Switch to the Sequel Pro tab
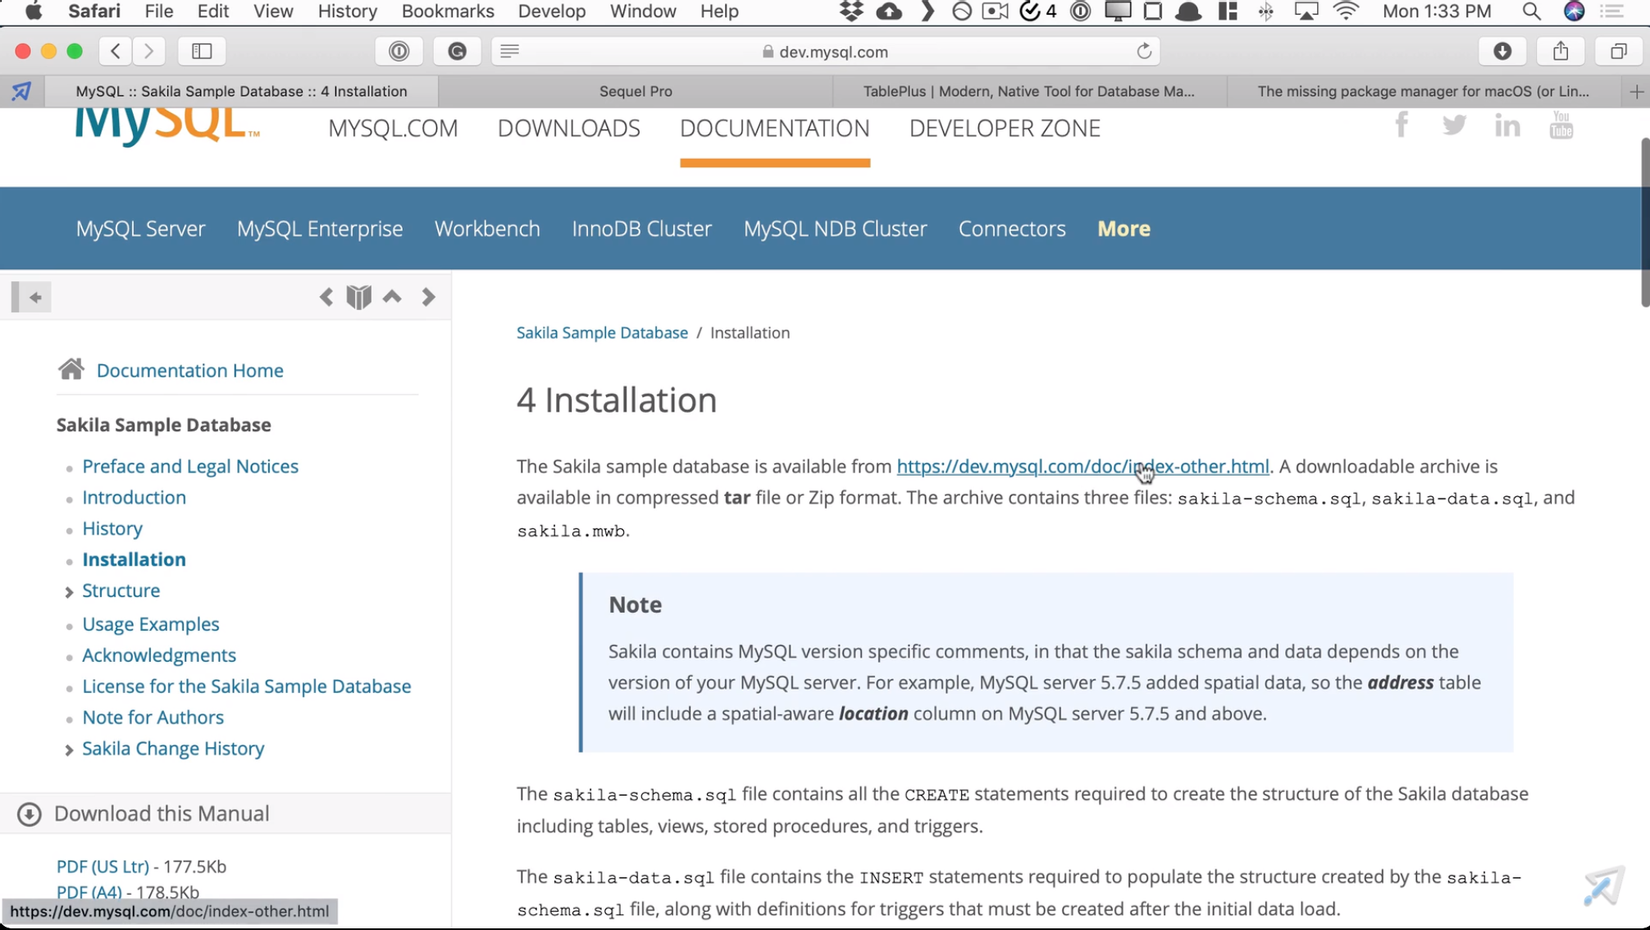The image size is (1650, 930). click(636, 91)
